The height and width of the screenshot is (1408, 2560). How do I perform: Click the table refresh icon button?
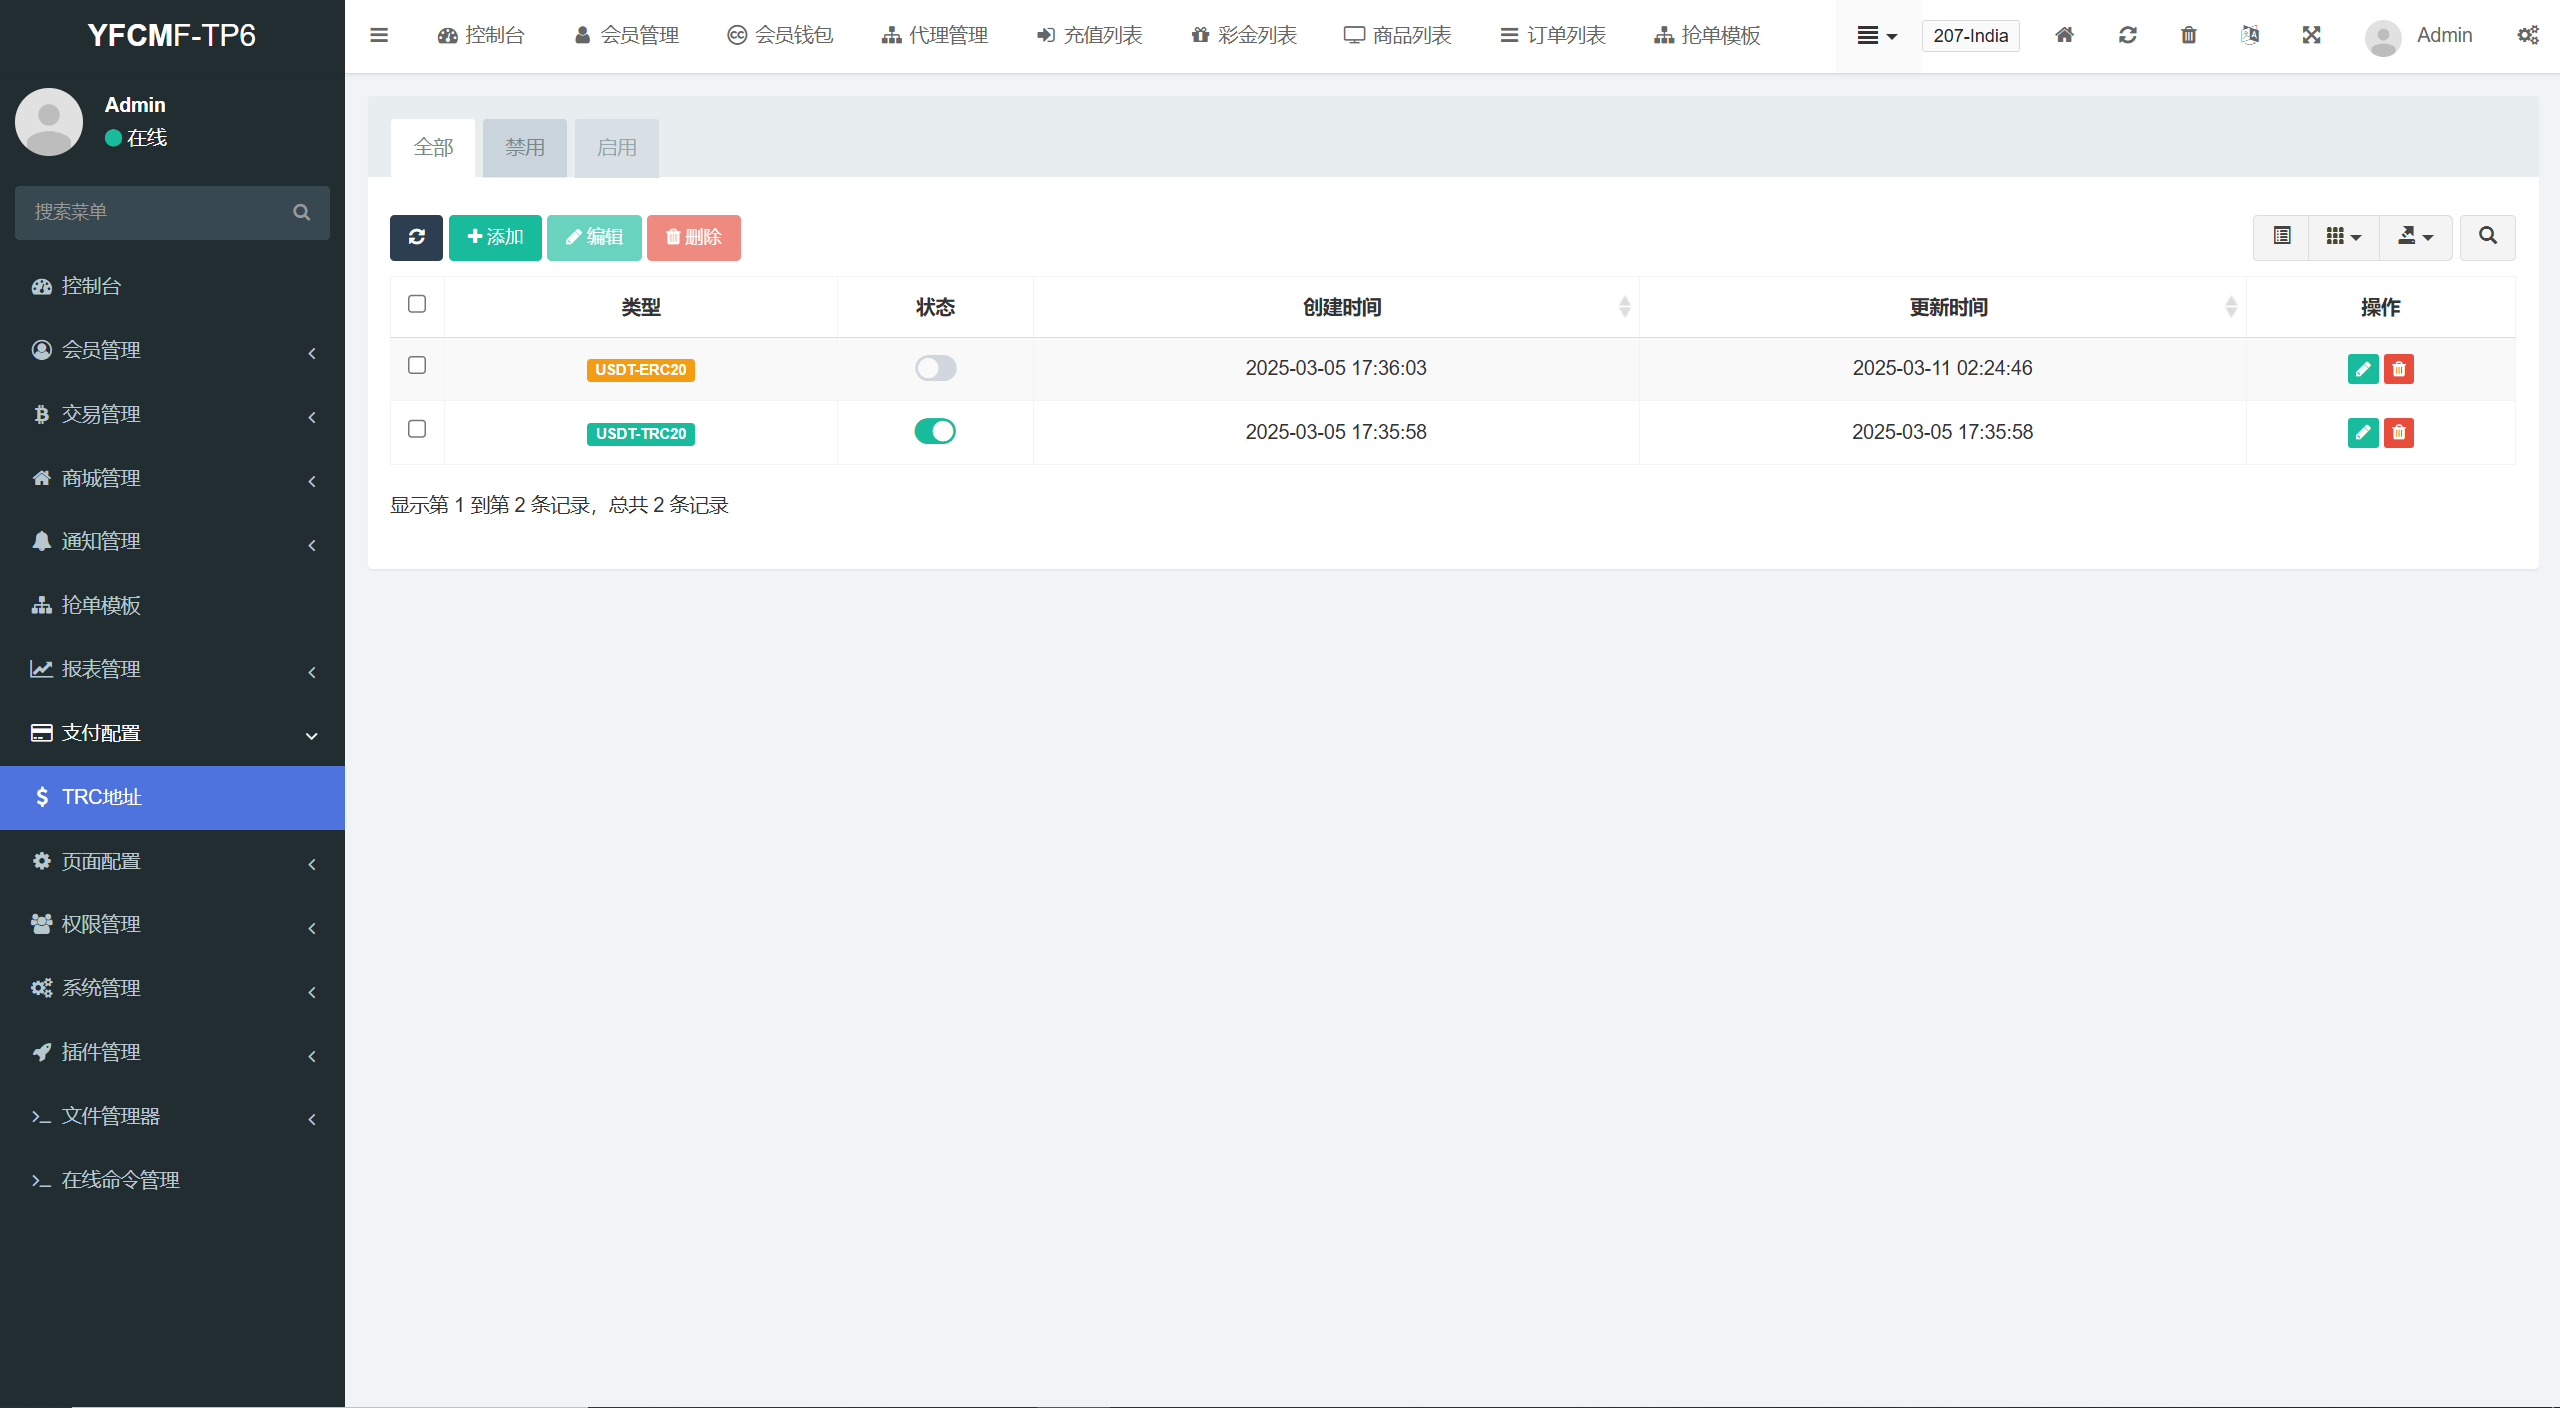coord(416,237)
